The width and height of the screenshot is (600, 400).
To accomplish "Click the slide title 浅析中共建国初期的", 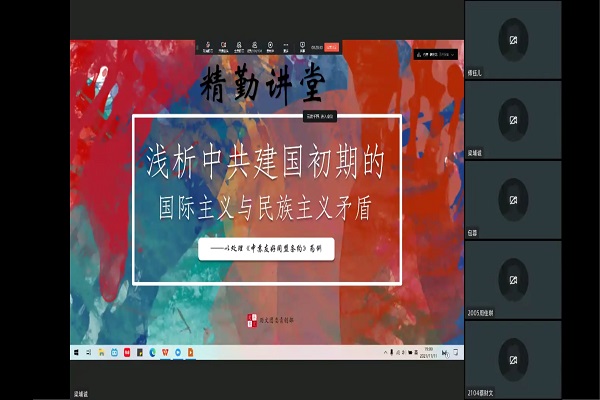I will point(266,158).
